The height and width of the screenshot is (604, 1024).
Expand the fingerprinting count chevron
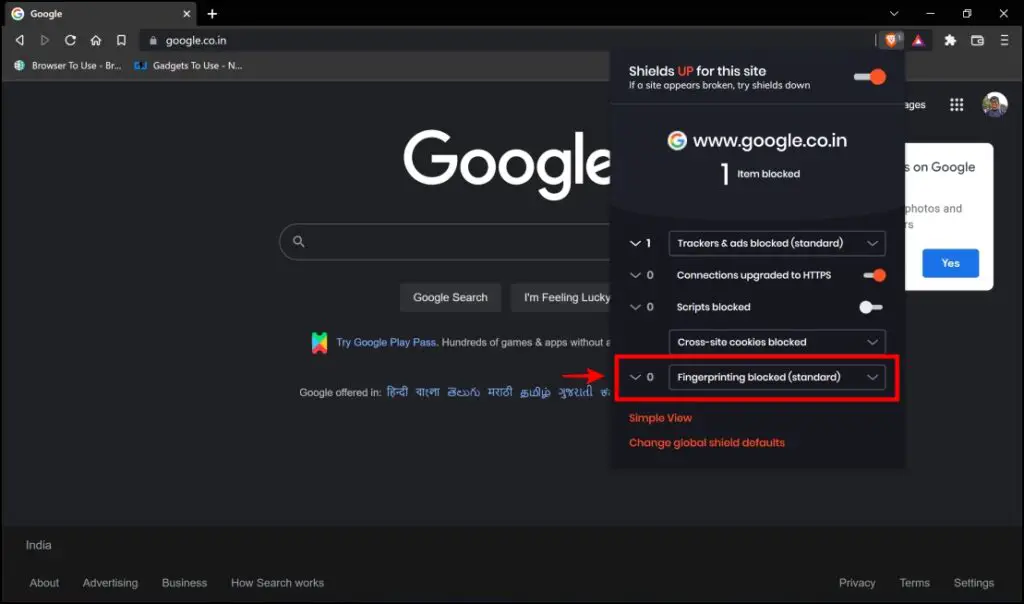[635, 377]
